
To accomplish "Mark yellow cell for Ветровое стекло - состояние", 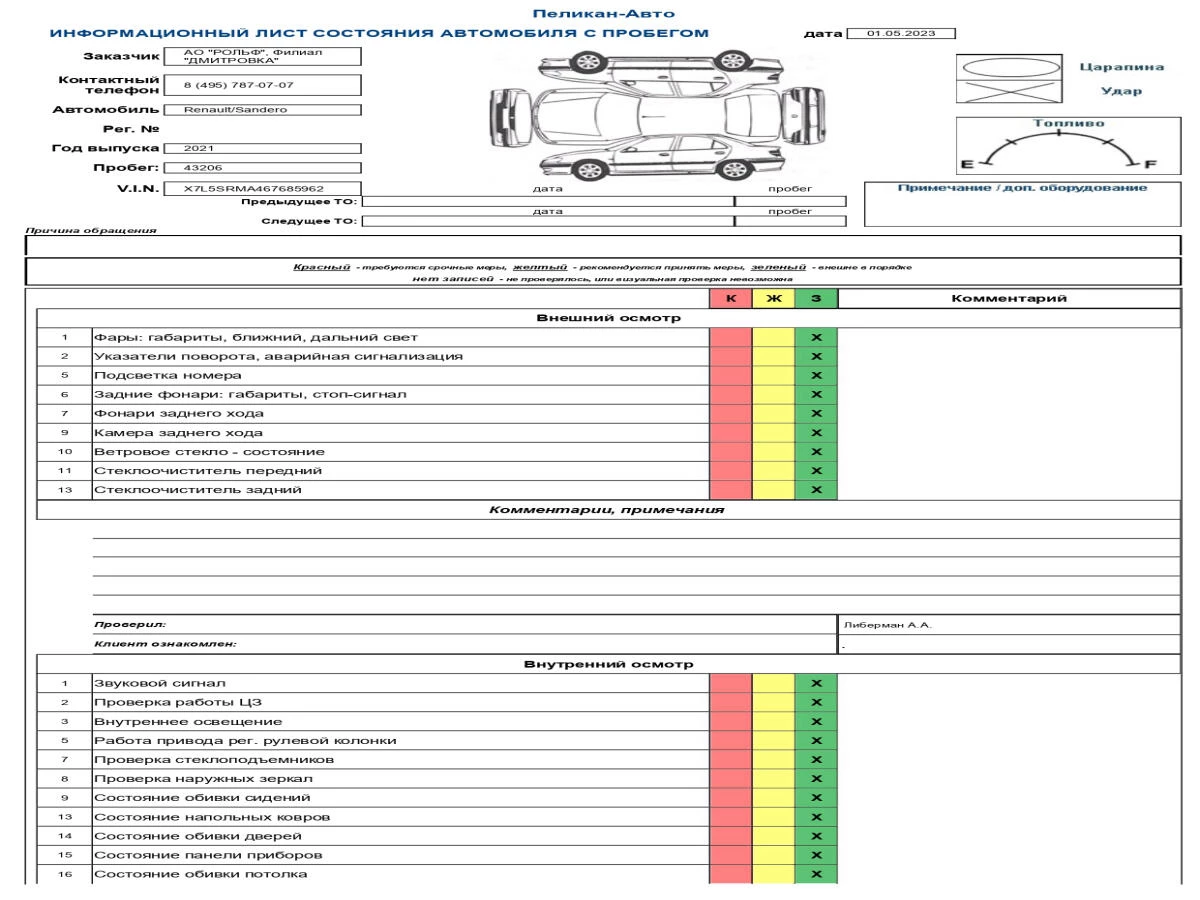I will [x=773, y=452].
